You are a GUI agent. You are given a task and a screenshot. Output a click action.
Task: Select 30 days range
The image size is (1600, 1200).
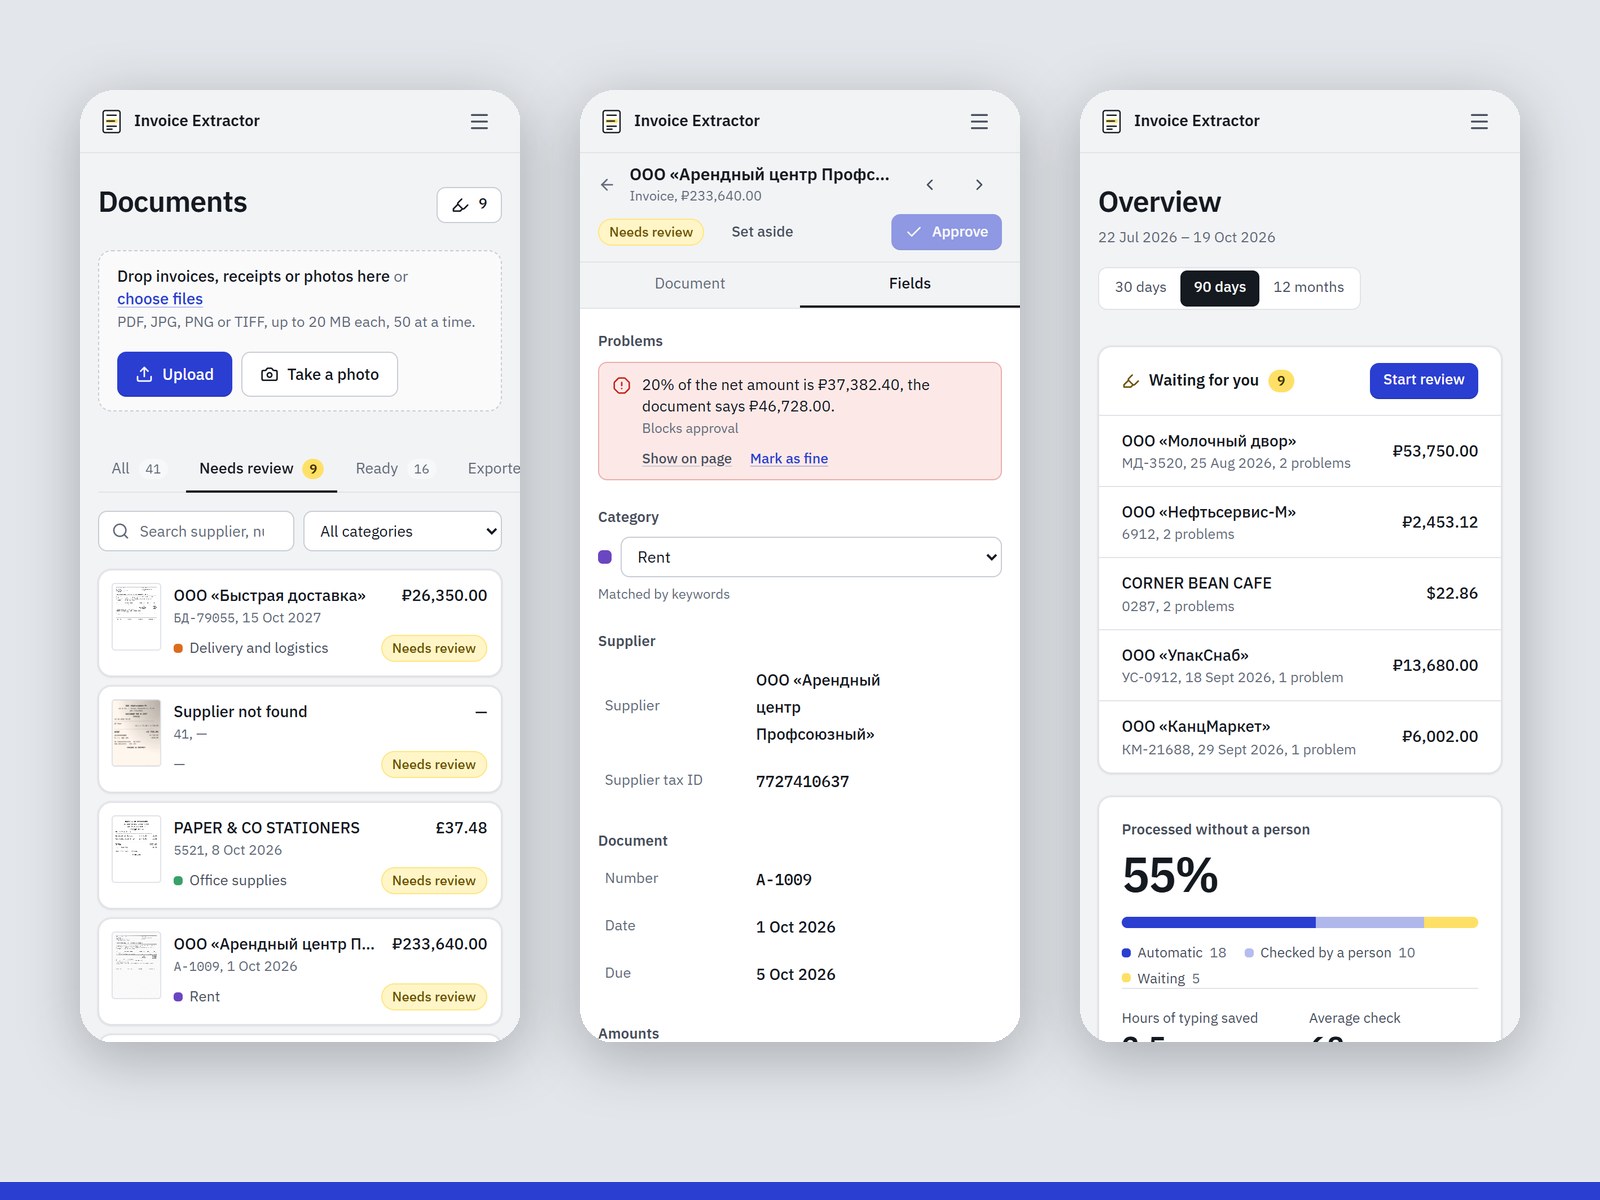point(1141,287)
